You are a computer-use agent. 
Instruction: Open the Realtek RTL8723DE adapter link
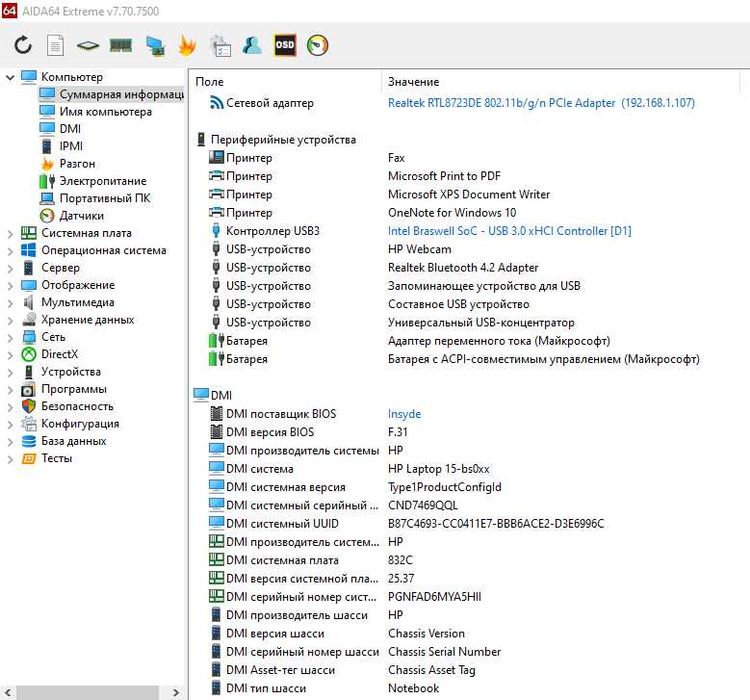pos(541,103)
